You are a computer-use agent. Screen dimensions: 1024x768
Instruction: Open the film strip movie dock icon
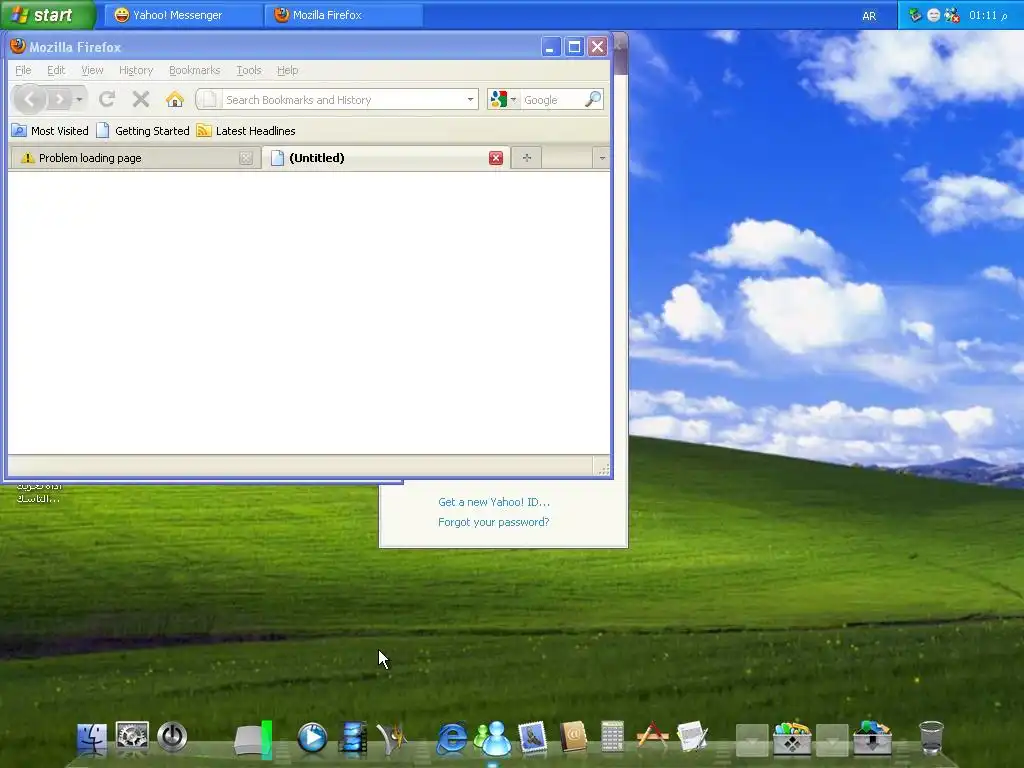tap(353, 739)
